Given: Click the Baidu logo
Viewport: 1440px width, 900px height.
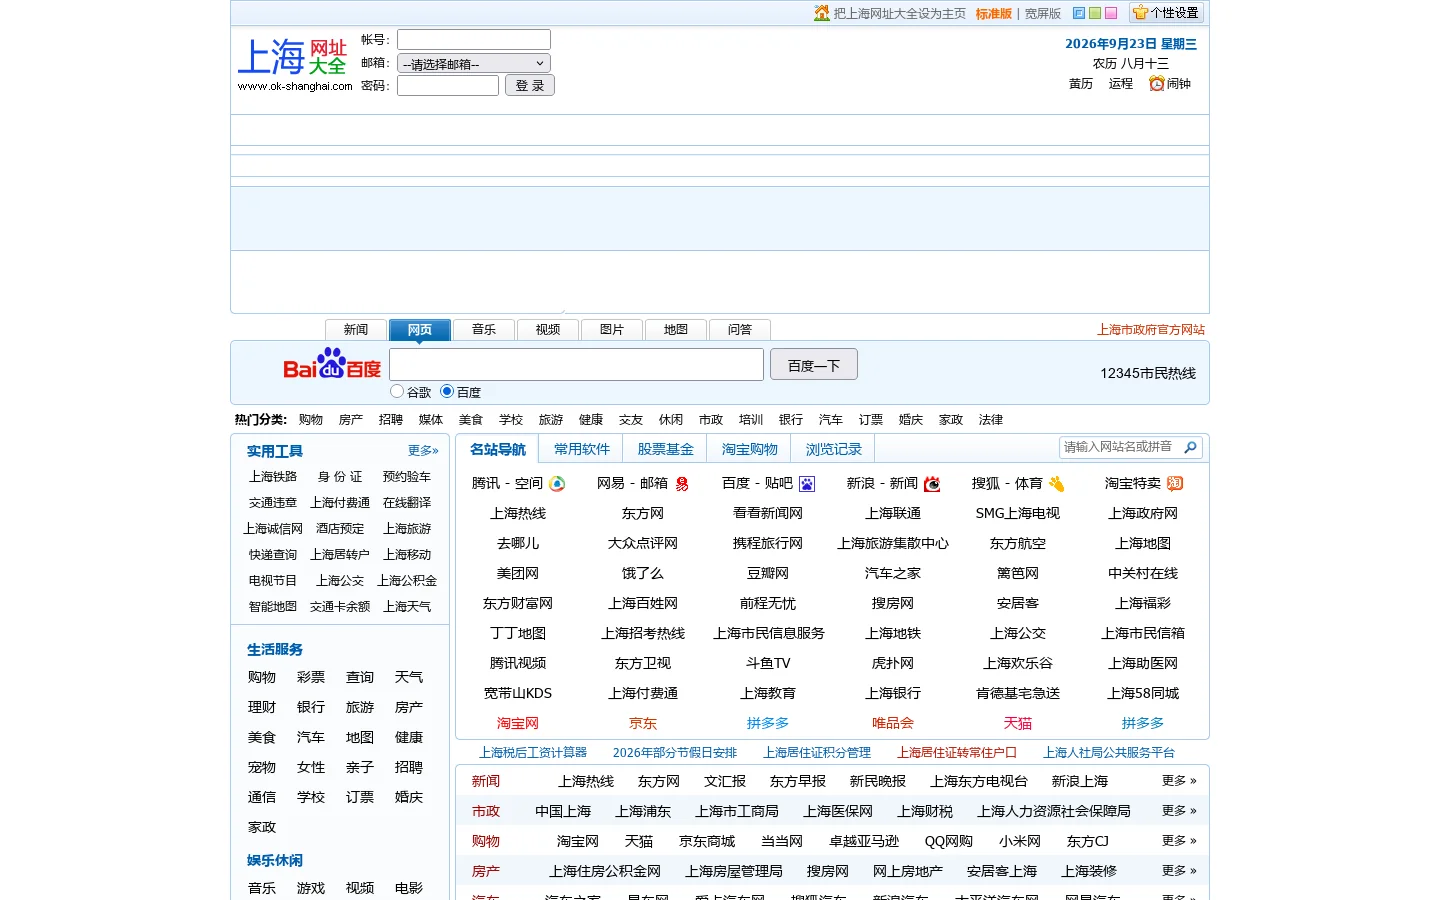Looking at the screenshot, I should 332,364.
